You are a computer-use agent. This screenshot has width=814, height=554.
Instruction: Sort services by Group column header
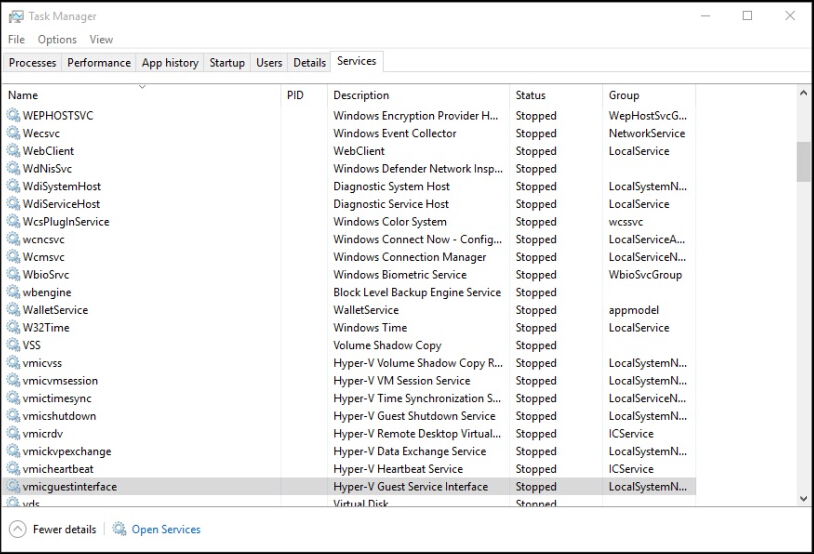[624, 95]
